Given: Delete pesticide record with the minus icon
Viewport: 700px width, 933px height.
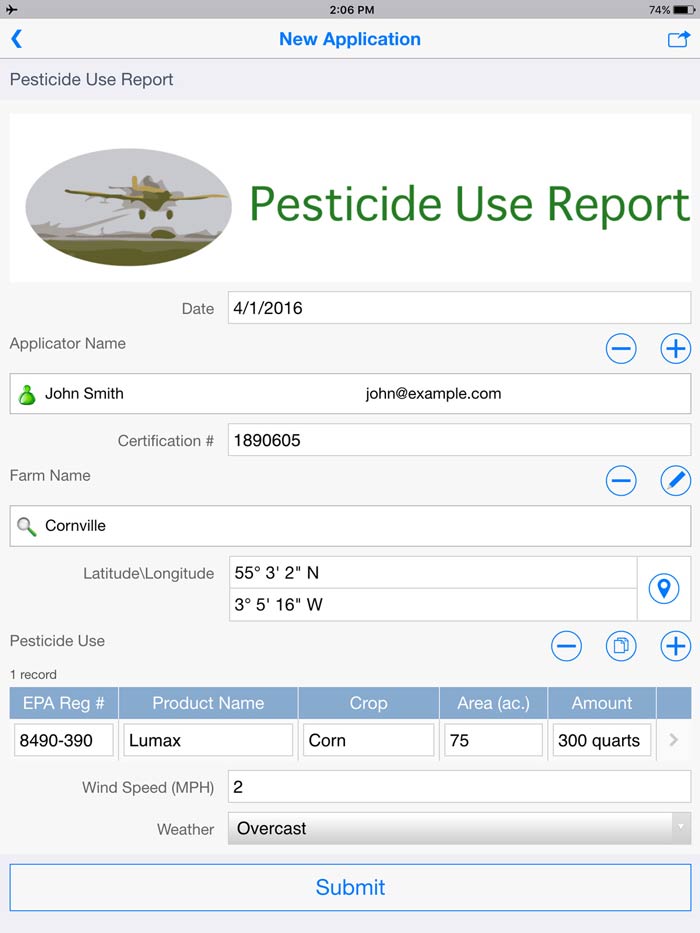Looking at the screenshot, I should tap(566, 646).
